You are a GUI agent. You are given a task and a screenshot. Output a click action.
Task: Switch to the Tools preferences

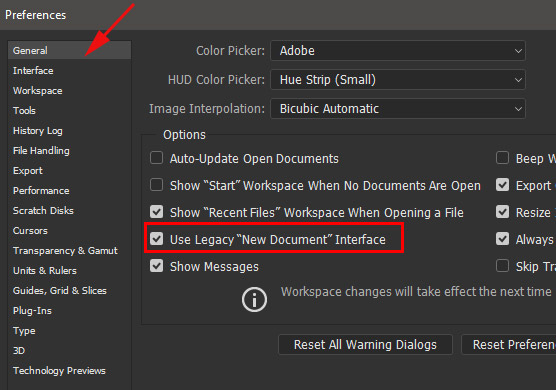tap(24, 111)
